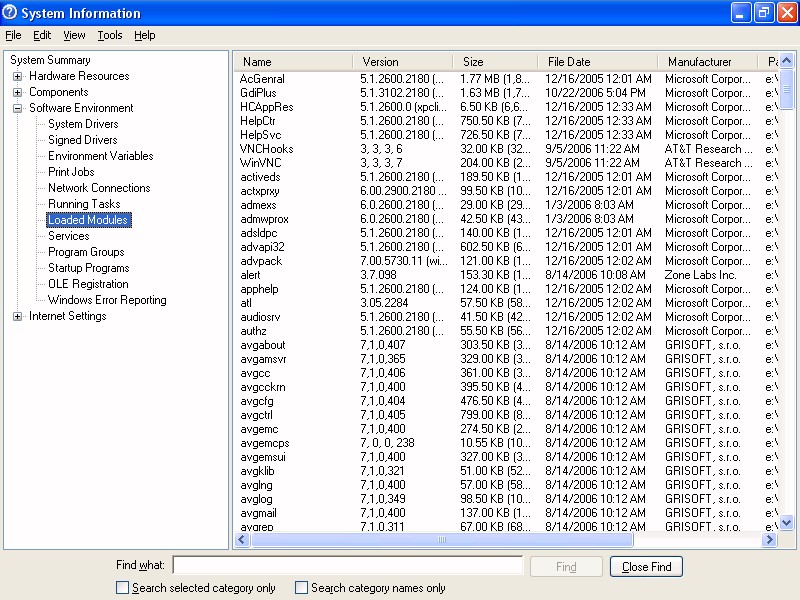Click the vertical scrollbar up arrow
Screen dimensions: 800x600
pos(786,62)
